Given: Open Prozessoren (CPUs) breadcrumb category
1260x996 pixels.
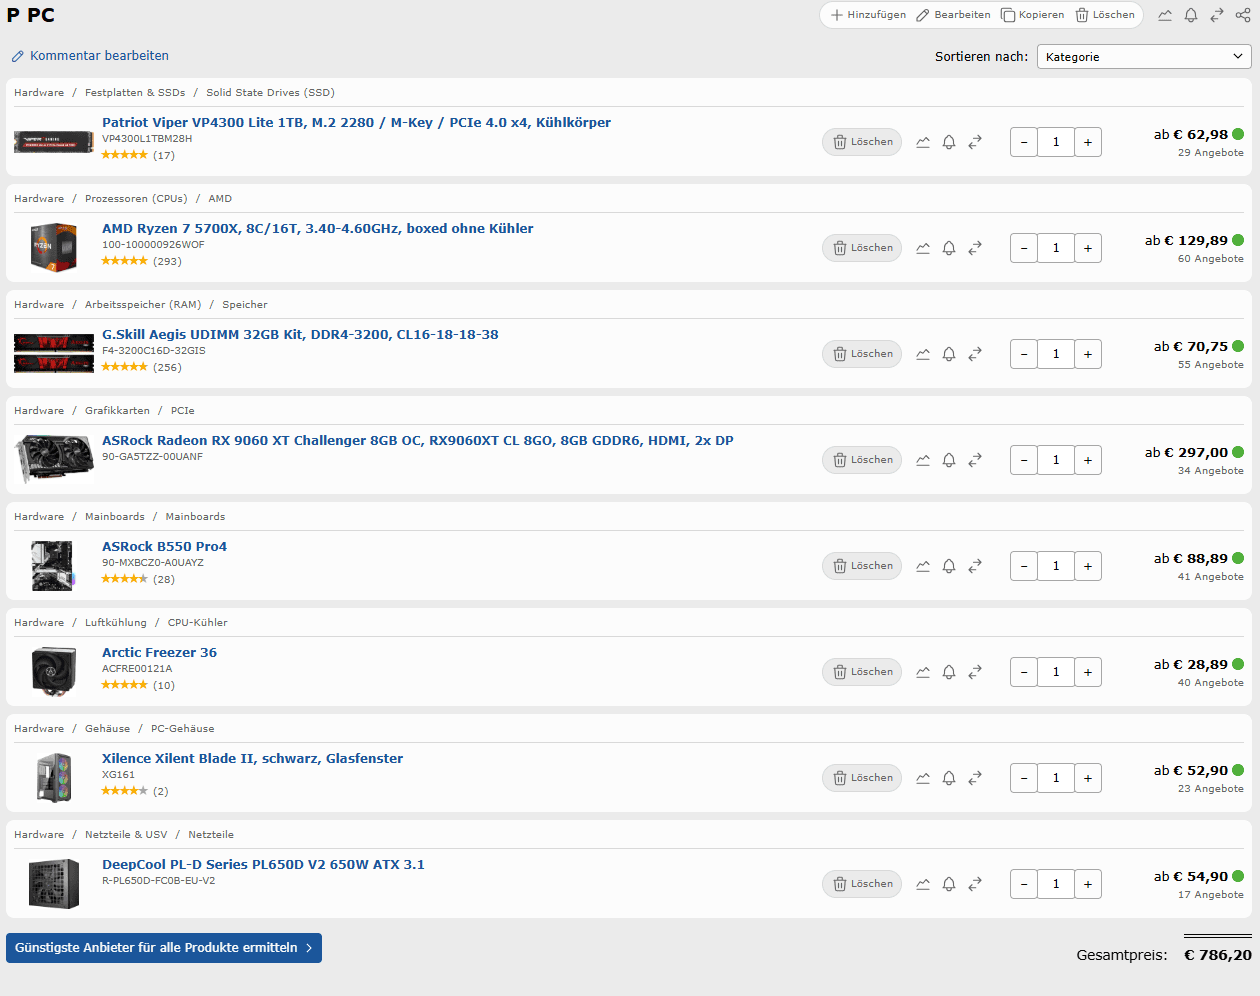Looking at the screenshot, I should [136, 199].
